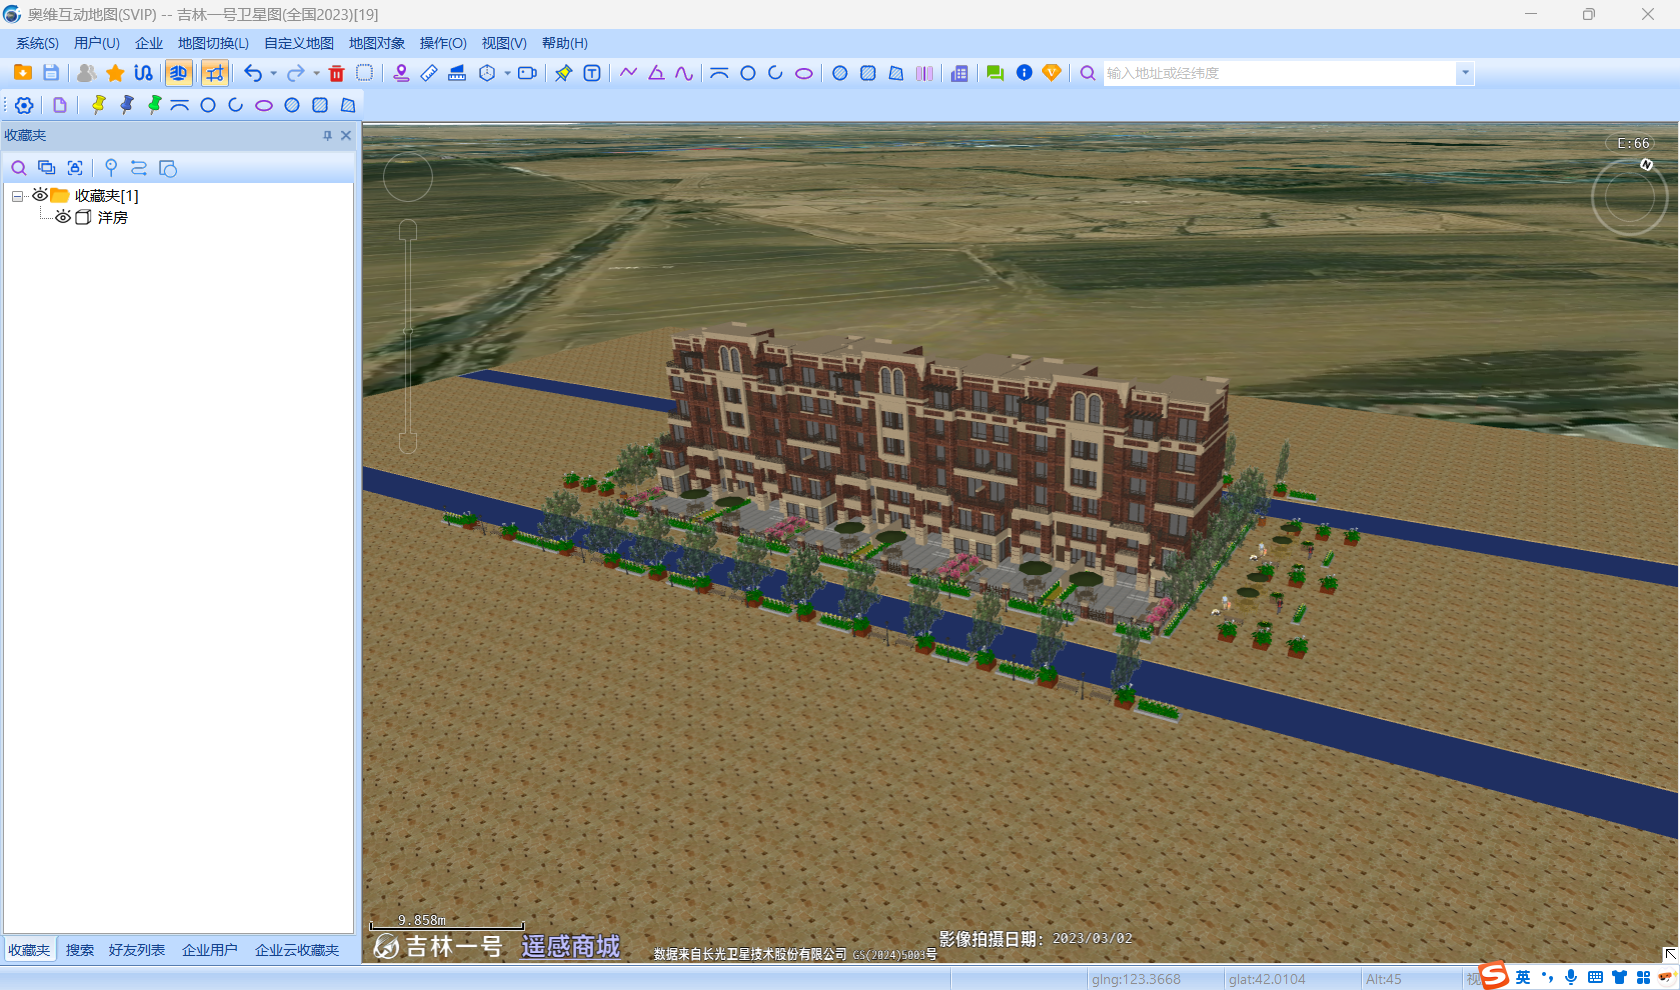Toggle visibility eye of 收藏夹[1] folder
The image size is (1680, 990).
tap(40, 195)
